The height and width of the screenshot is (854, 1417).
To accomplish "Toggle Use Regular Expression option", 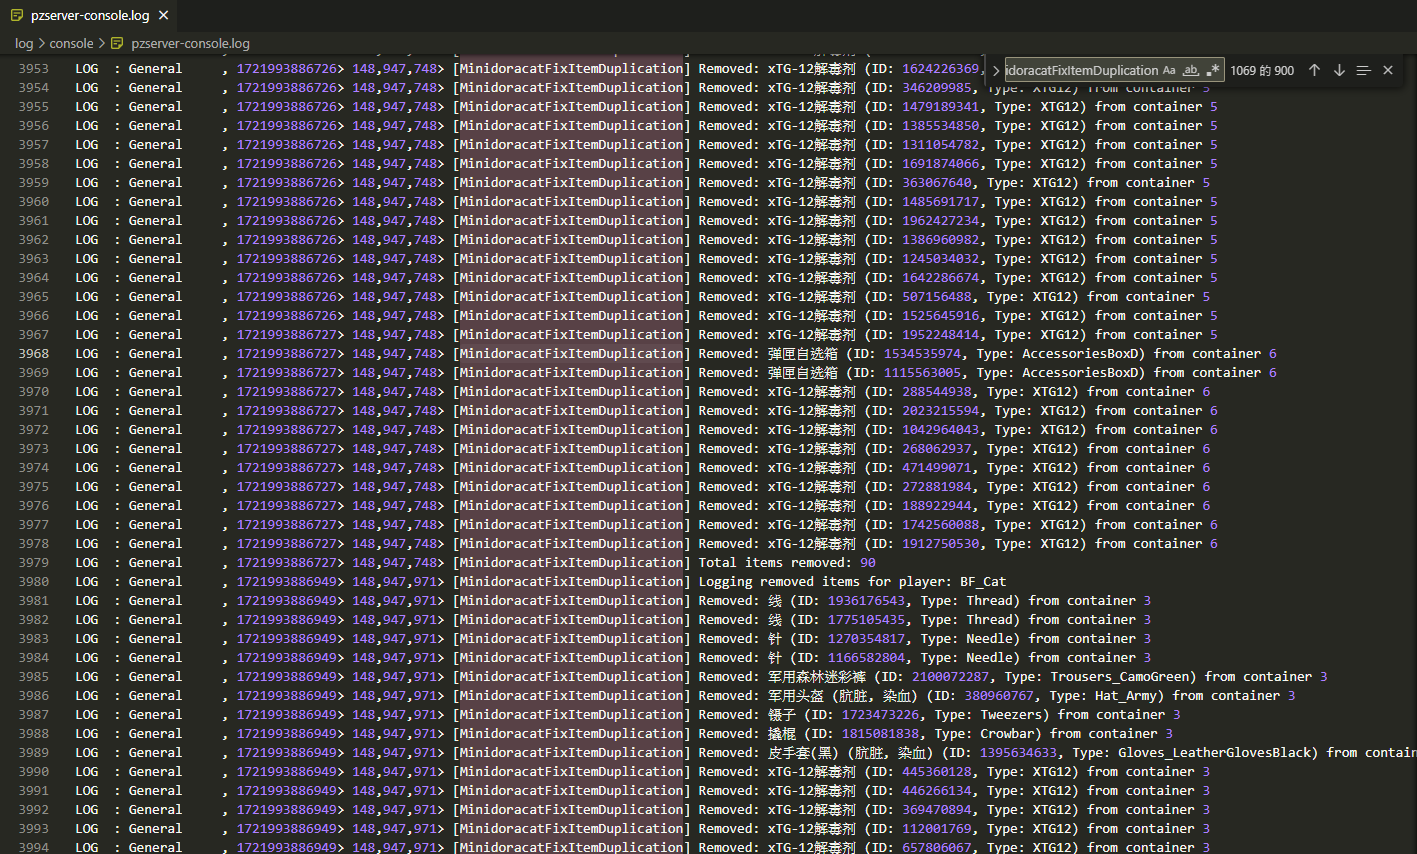I will 1213,70.
